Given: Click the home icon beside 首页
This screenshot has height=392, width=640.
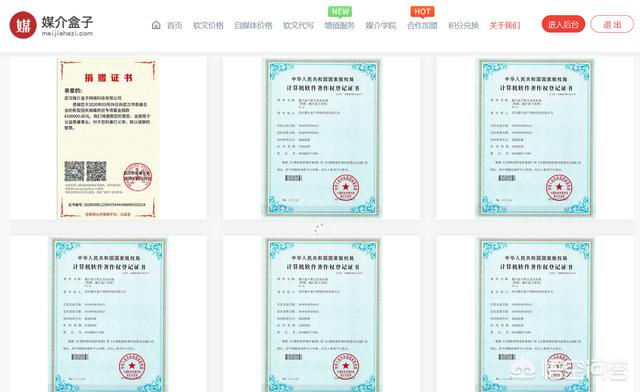Looking at the screenshot, I should (156, 25).
